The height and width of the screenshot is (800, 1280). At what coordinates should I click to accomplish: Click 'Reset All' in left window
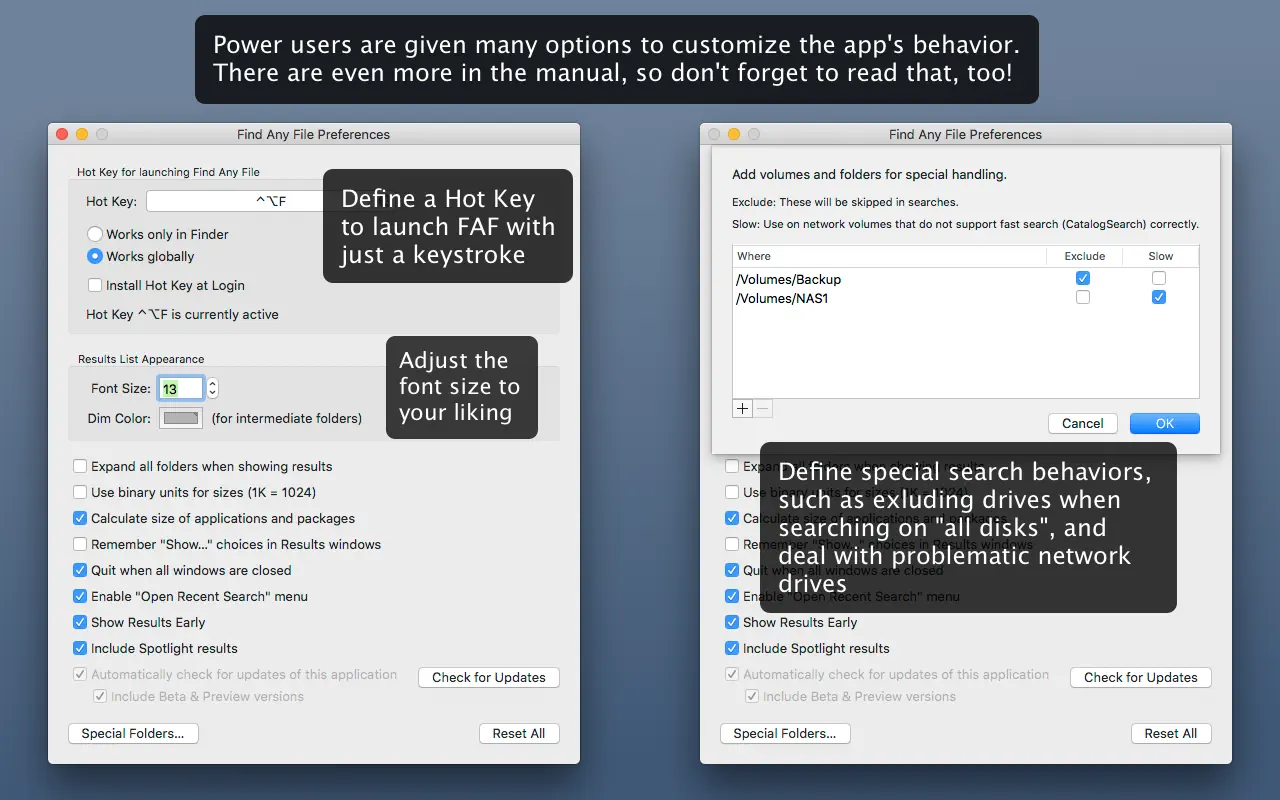(x=519, y=733)
